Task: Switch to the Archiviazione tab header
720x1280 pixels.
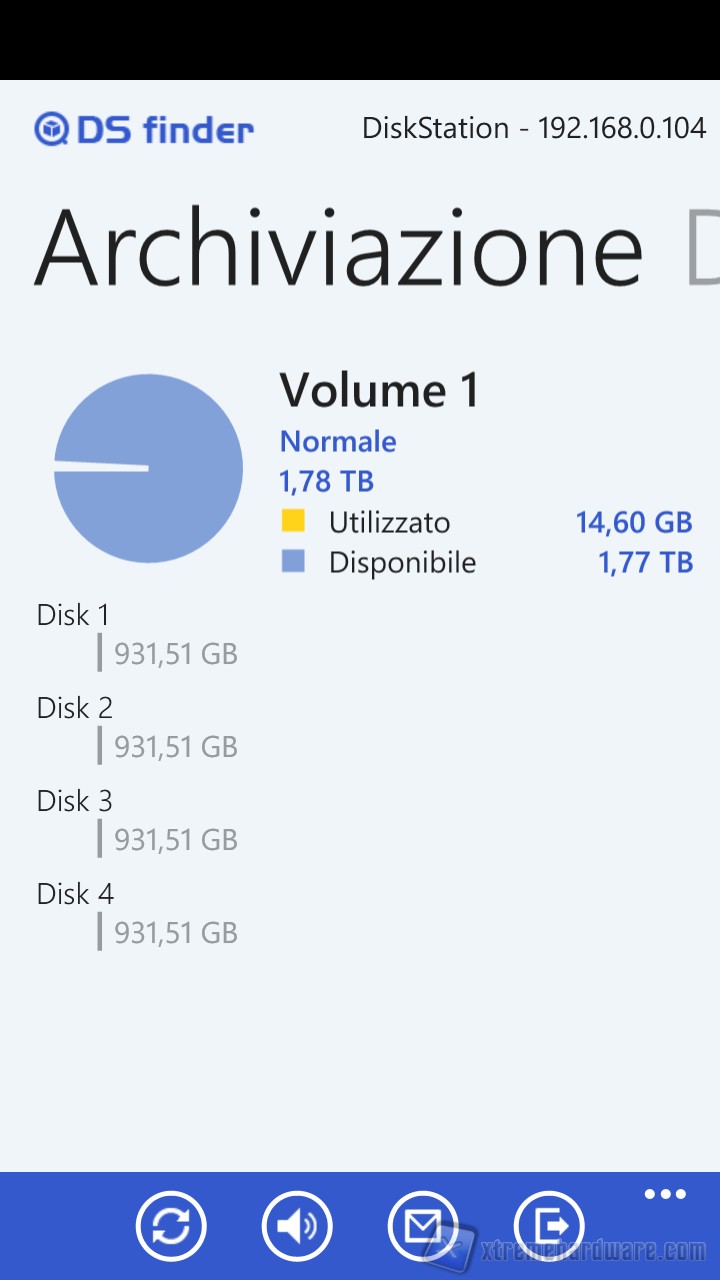Action: (x=338, y=248)
